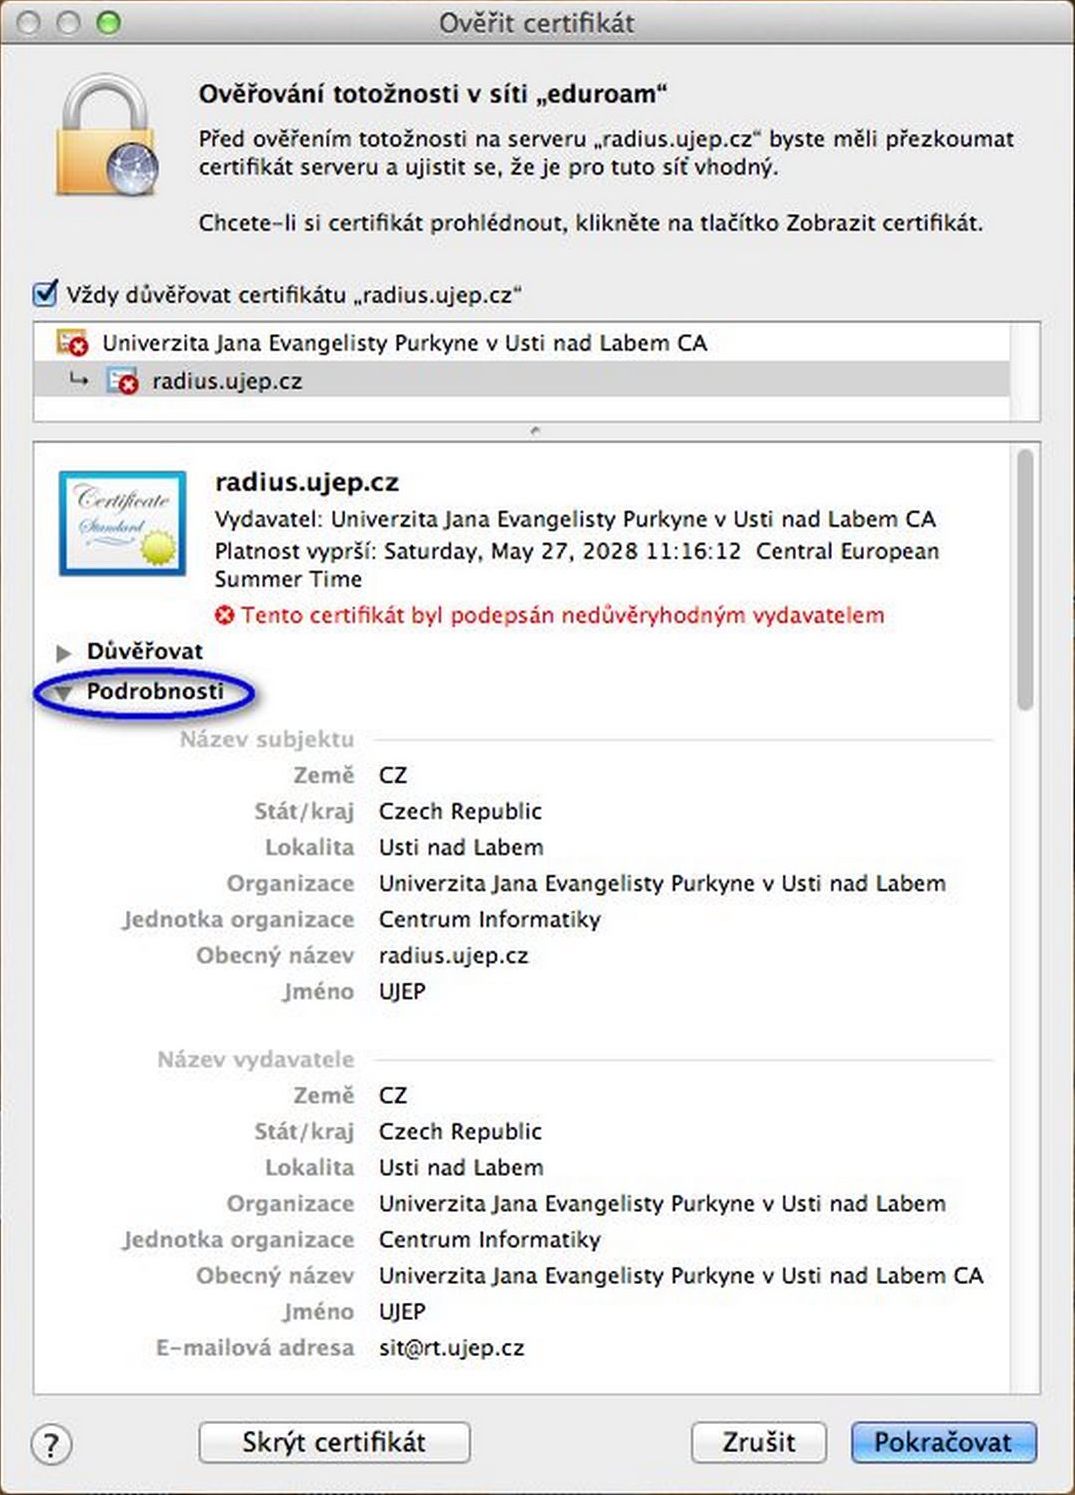
Task: Click the CA certificate icon in chain list
Action: 72,343
